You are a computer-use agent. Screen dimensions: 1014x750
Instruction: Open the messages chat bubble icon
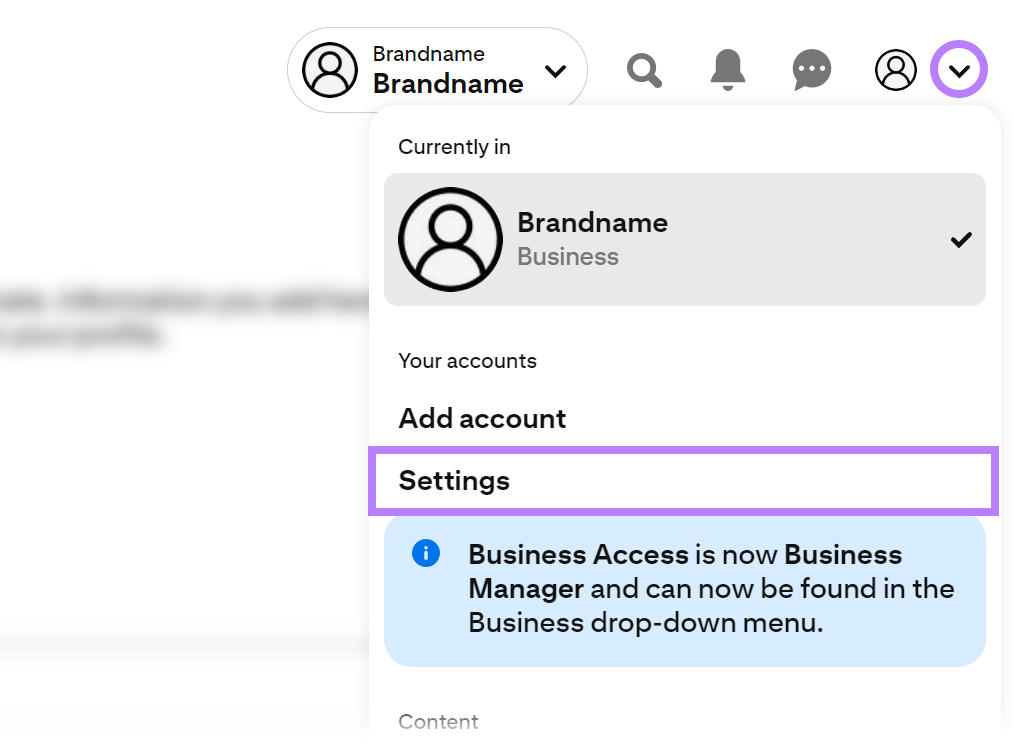[811, 69]
